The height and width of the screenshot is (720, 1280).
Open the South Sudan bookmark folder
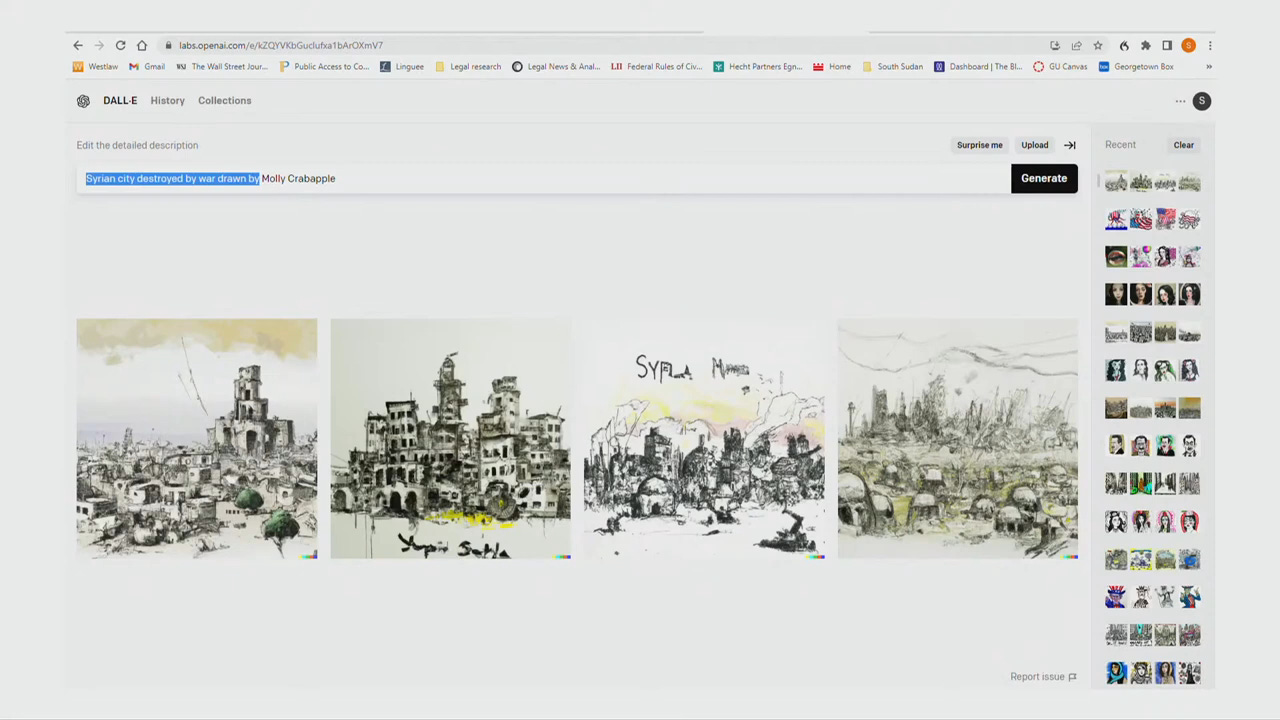point(893,67)
